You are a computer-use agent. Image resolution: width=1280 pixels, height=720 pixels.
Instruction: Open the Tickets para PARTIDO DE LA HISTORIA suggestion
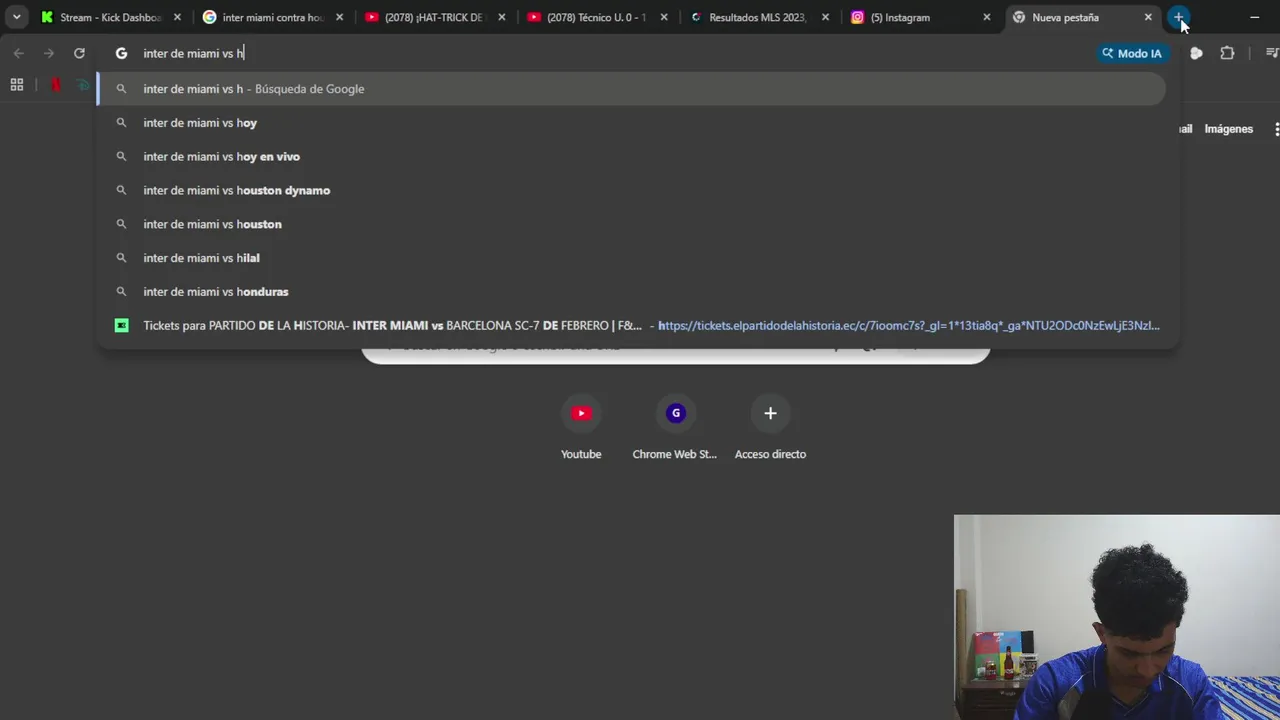pyautogui.click(x=631, y=325)
